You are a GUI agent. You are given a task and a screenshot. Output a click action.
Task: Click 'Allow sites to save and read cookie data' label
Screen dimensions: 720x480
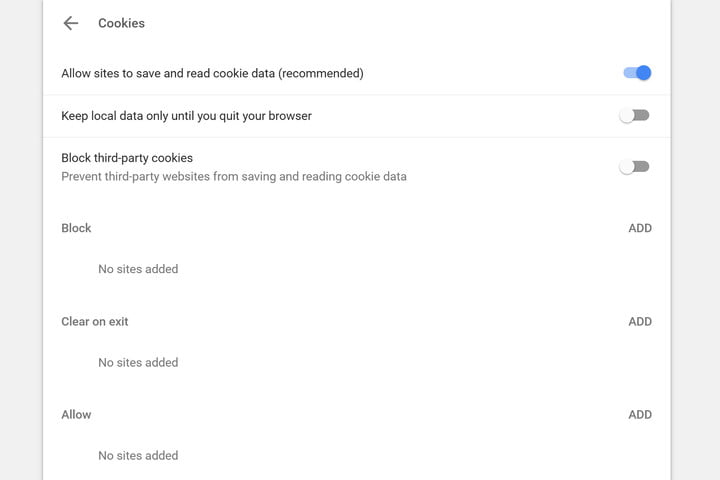click(x=212, y=73)
